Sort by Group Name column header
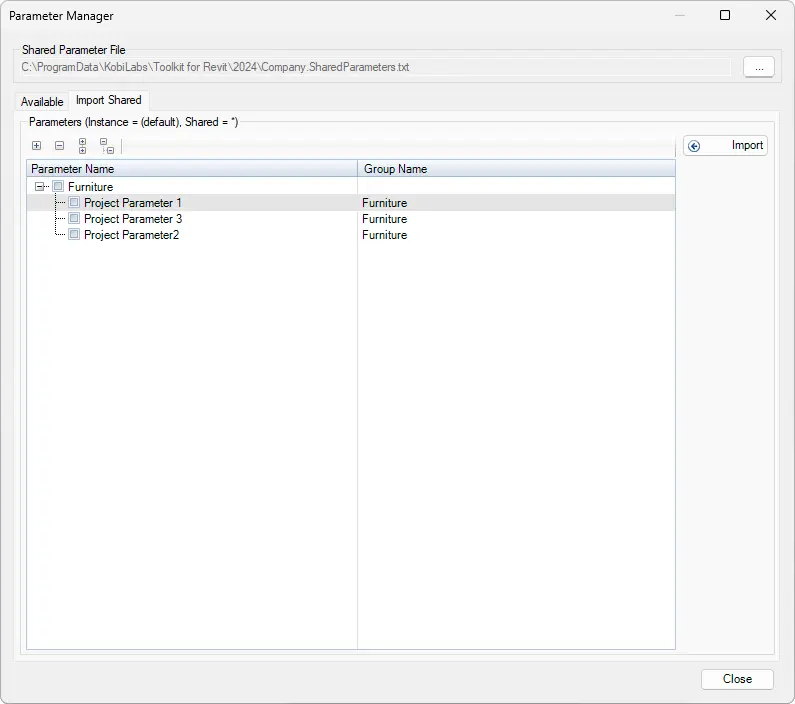Image resolution: width=795 pixels, height=704 pixels. coord(516,169)
